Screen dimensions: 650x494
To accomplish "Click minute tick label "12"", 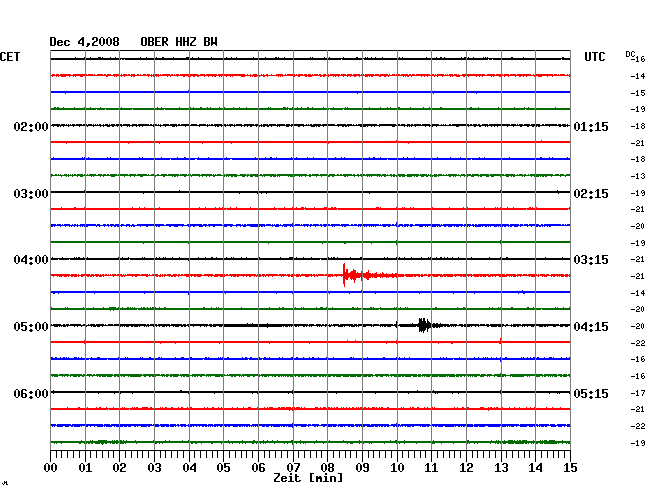I will point(466,468).
